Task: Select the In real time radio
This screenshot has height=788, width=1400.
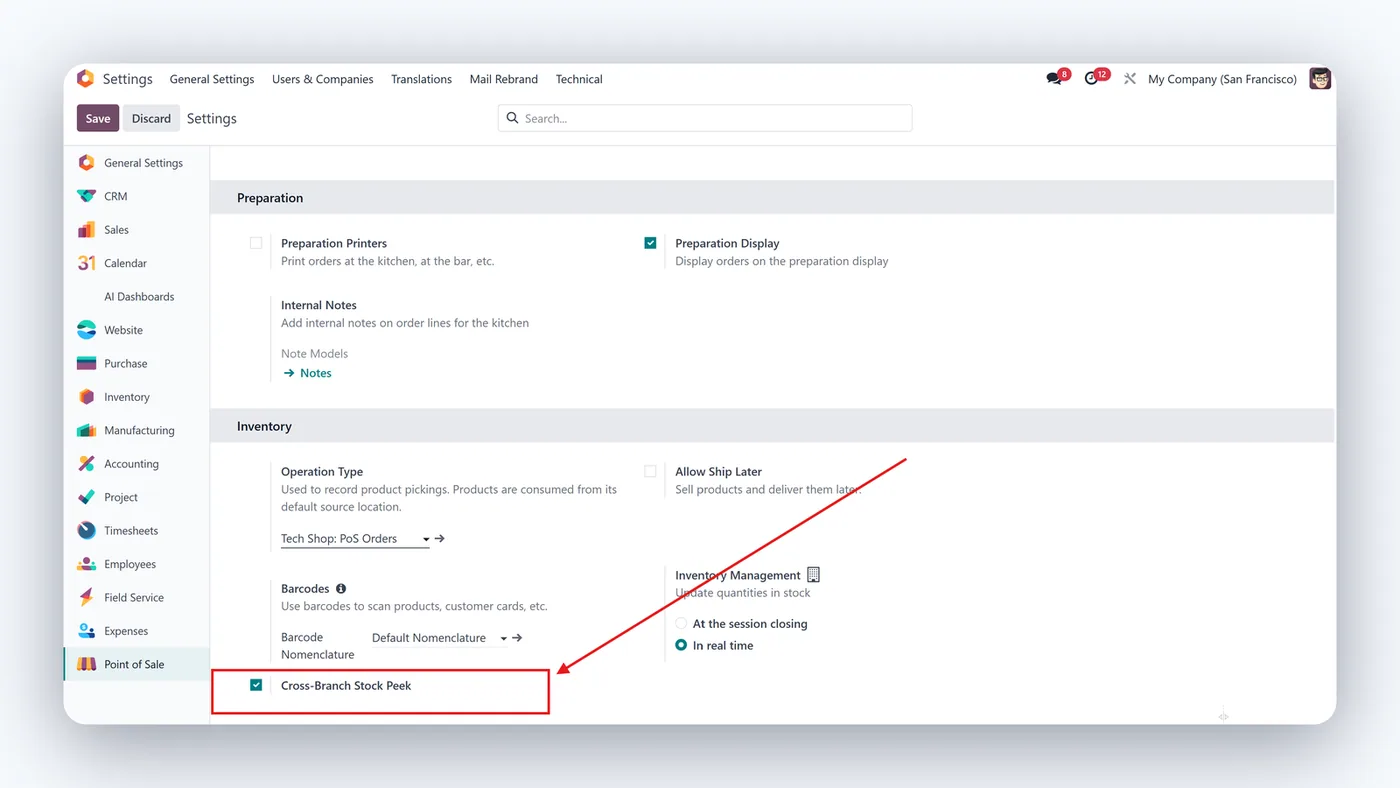Action: point(681,646)
